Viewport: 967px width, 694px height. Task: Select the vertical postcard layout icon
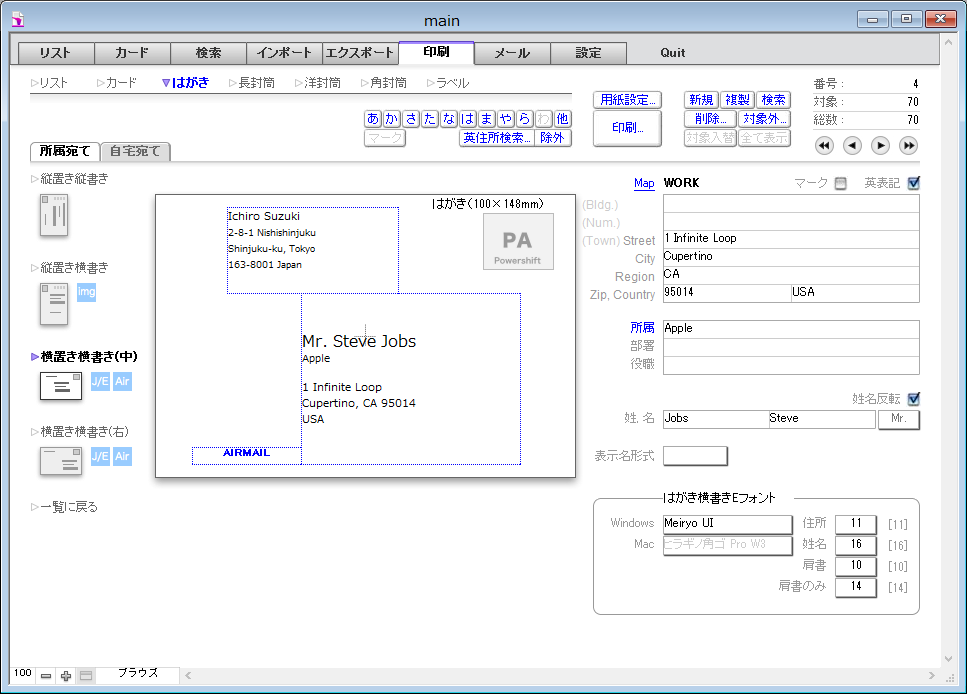click(54, 215)
